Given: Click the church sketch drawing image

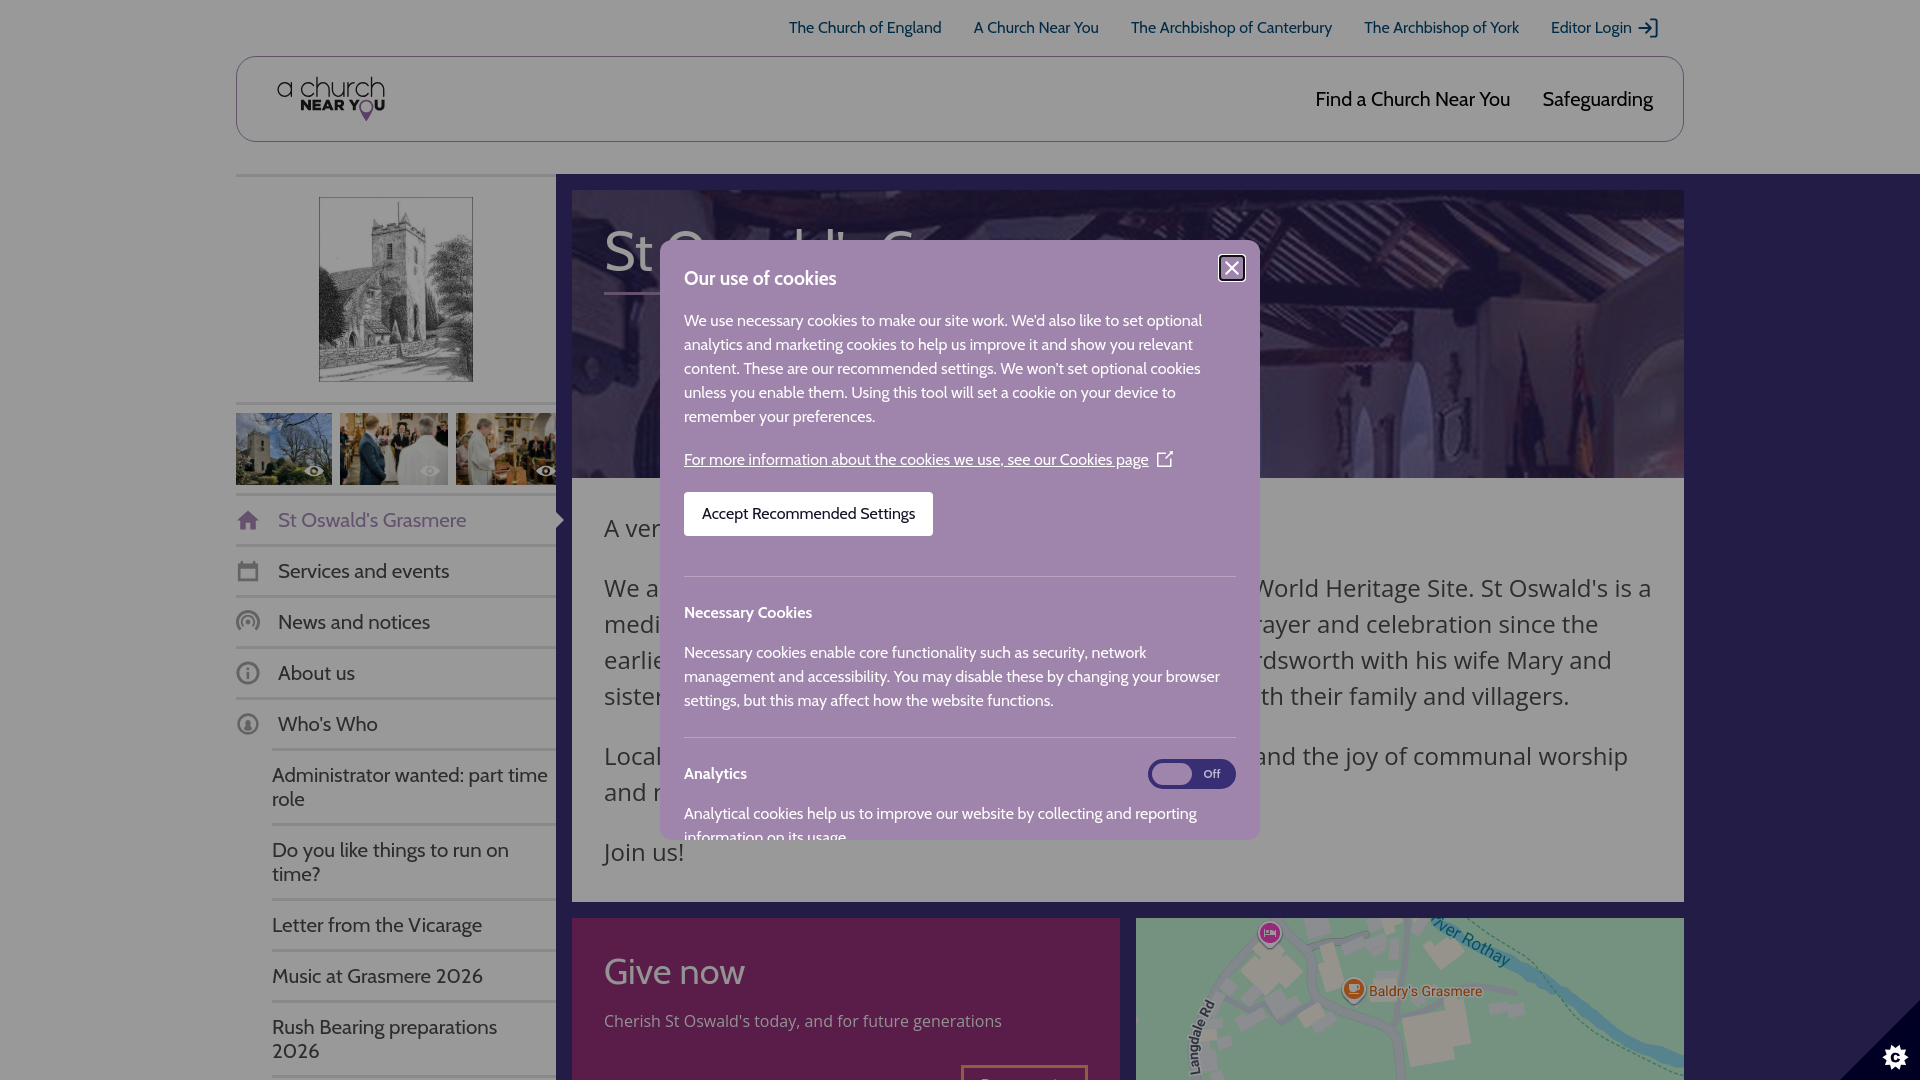Looking at the screenshot, I should (396, 289).
